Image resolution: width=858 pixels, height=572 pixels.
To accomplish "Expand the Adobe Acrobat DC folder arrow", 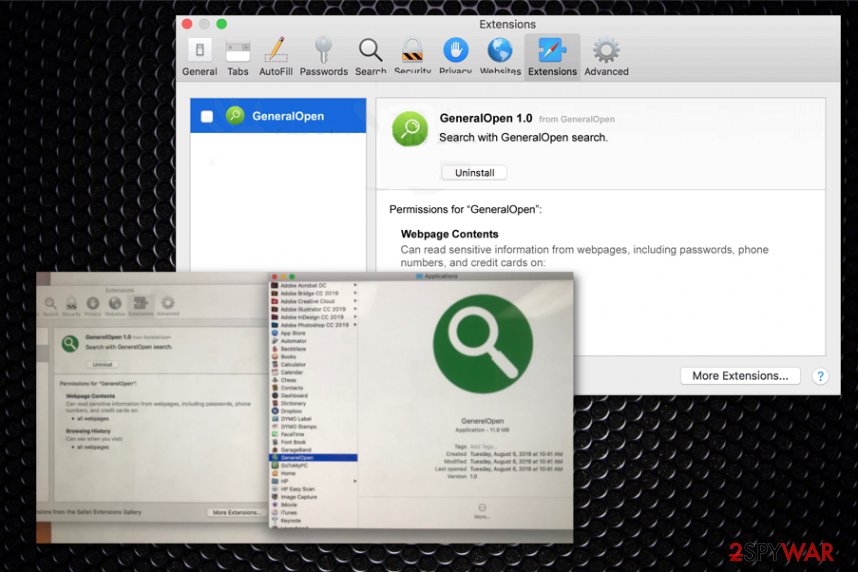I will point(355,285).
